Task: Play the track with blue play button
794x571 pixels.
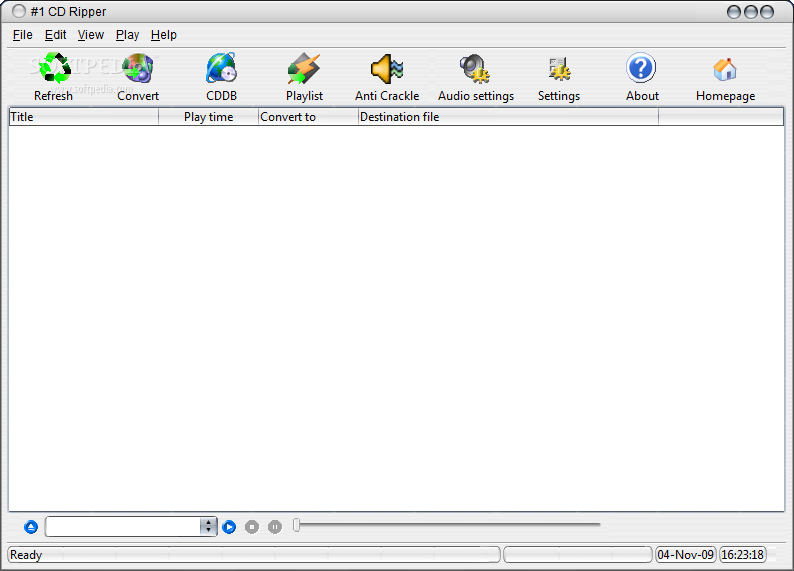Action: point(229,527)
